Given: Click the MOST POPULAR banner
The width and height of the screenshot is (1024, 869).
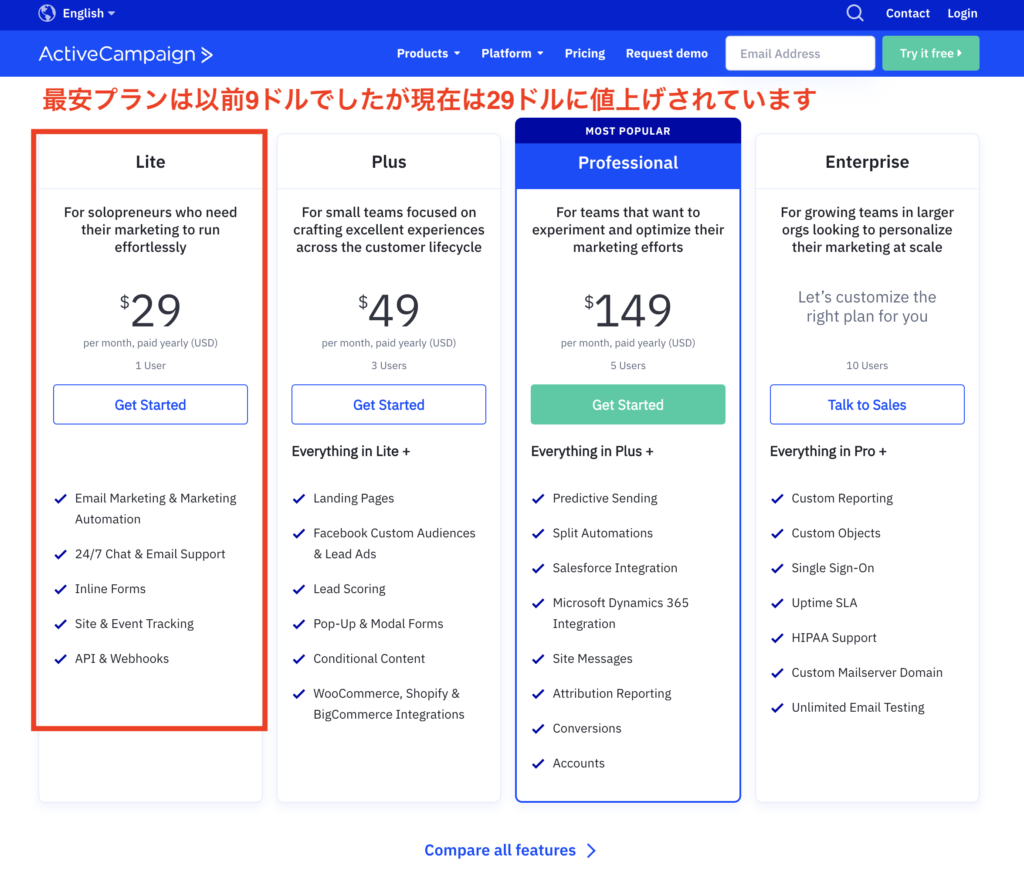Looking at the screenshot, I should coord(628,131).
